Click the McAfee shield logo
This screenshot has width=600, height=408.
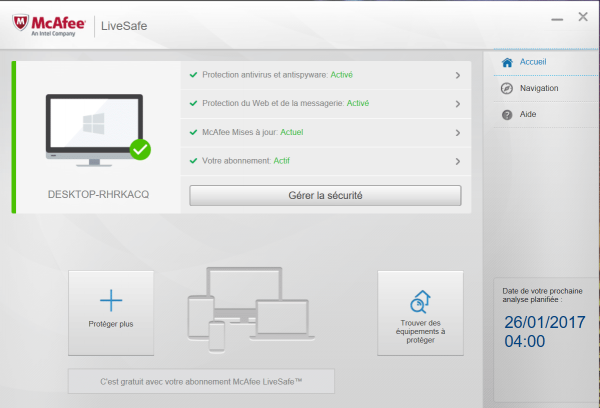20,23
